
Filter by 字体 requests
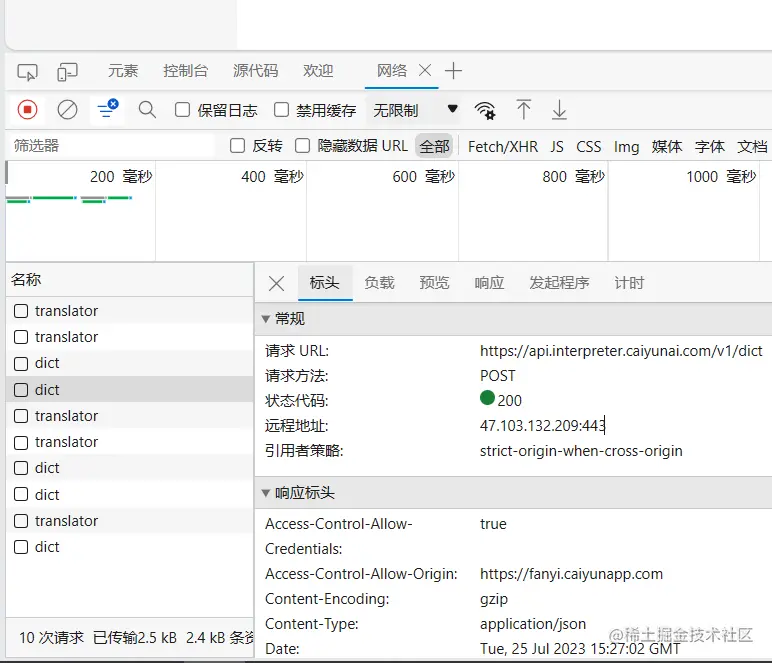click(709, 147)
